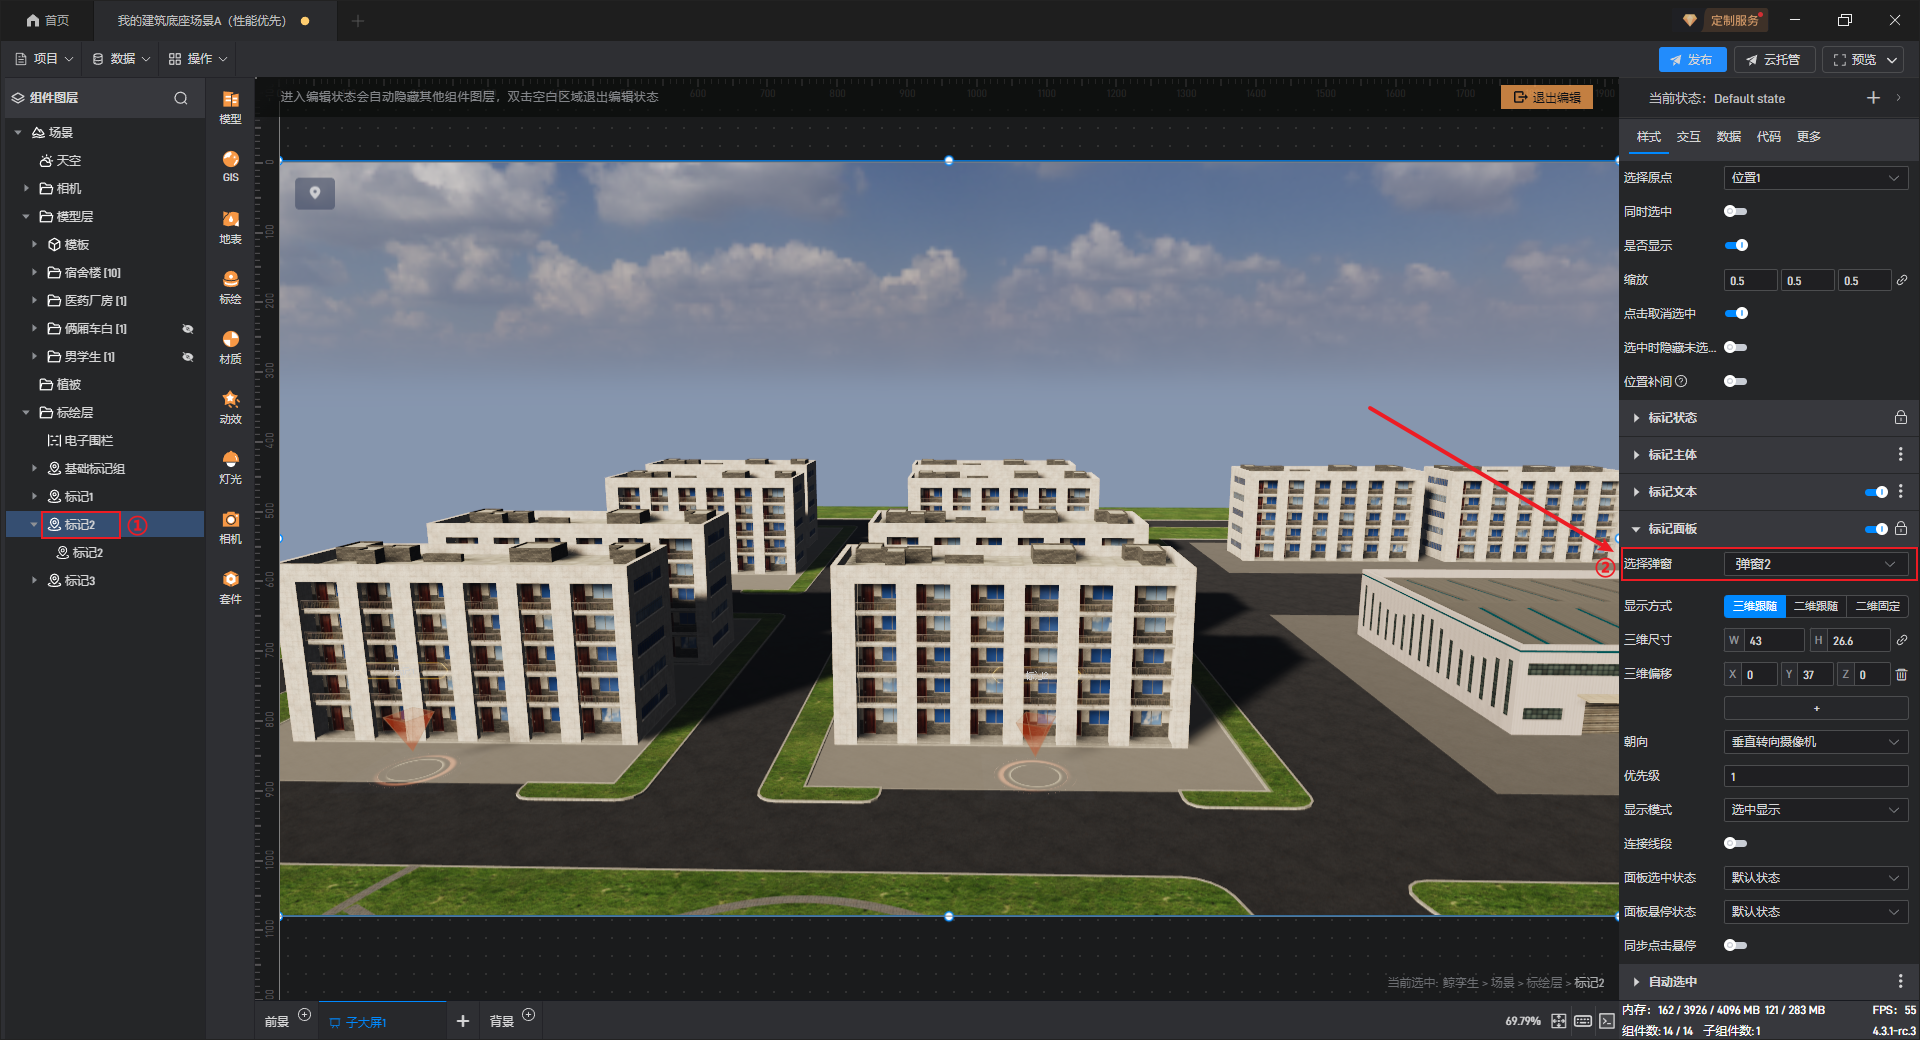Toggle the 标记文本 enable switch
This screenshot has width=1920, height=1040.
pyautogui.click(x=1876, y=491)
